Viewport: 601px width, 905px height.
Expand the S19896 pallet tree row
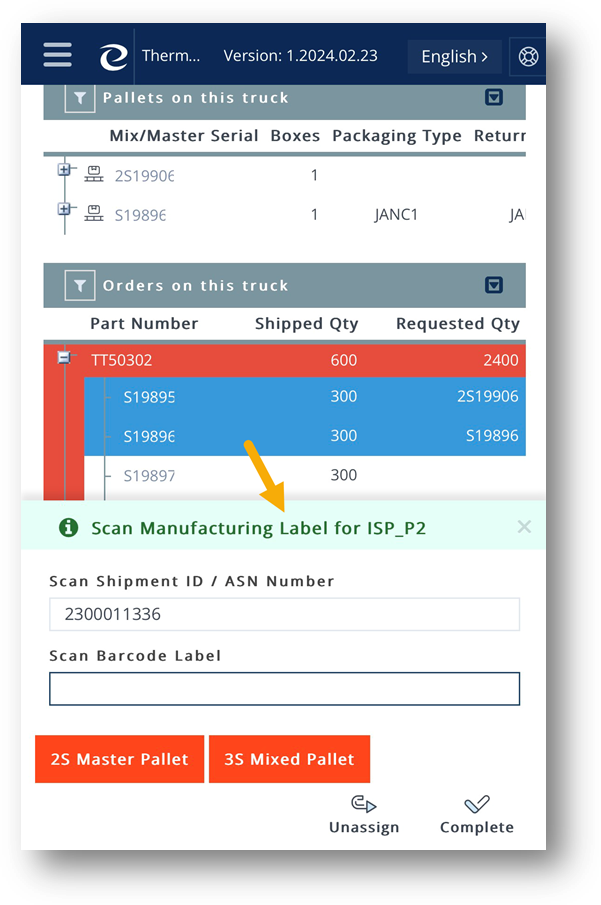pyautogui.click(x=65, y=209)
